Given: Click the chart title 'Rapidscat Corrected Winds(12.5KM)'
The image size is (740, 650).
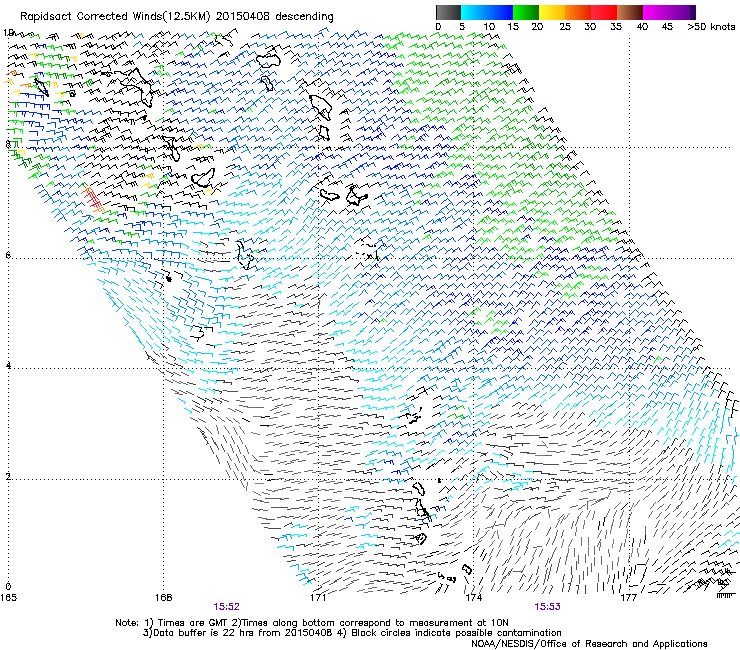Looking at the screenshot, I should (x=115, y=17).
